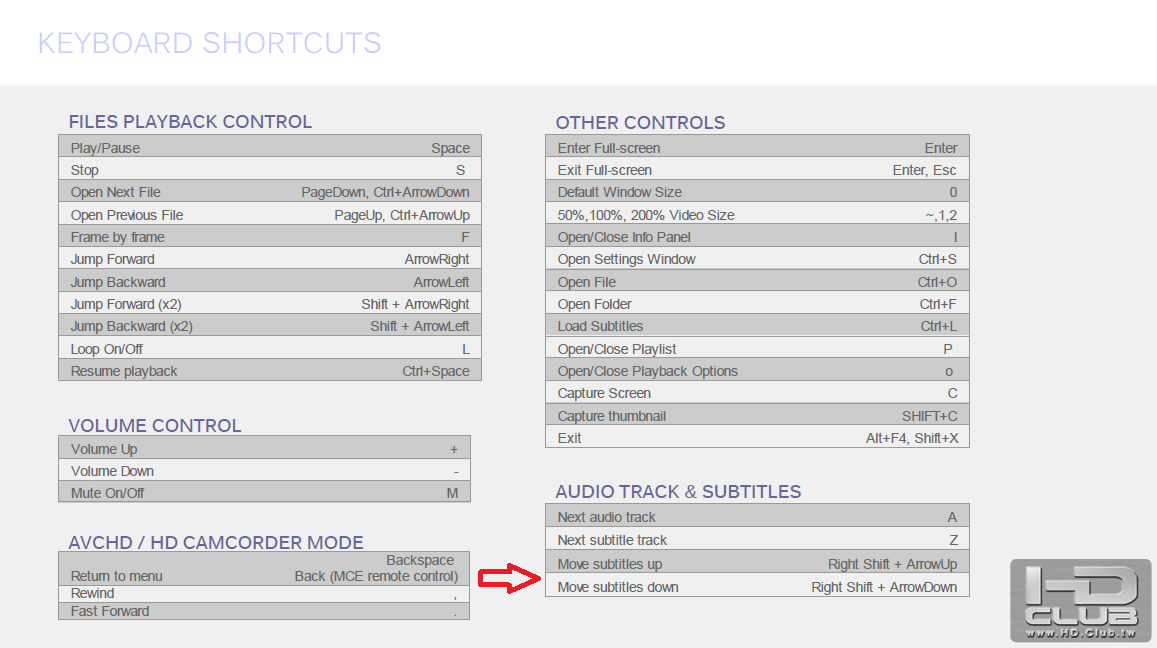
Task: Select the Mute On/Off row
Action: pyautogui.click(x=264, y=493)
